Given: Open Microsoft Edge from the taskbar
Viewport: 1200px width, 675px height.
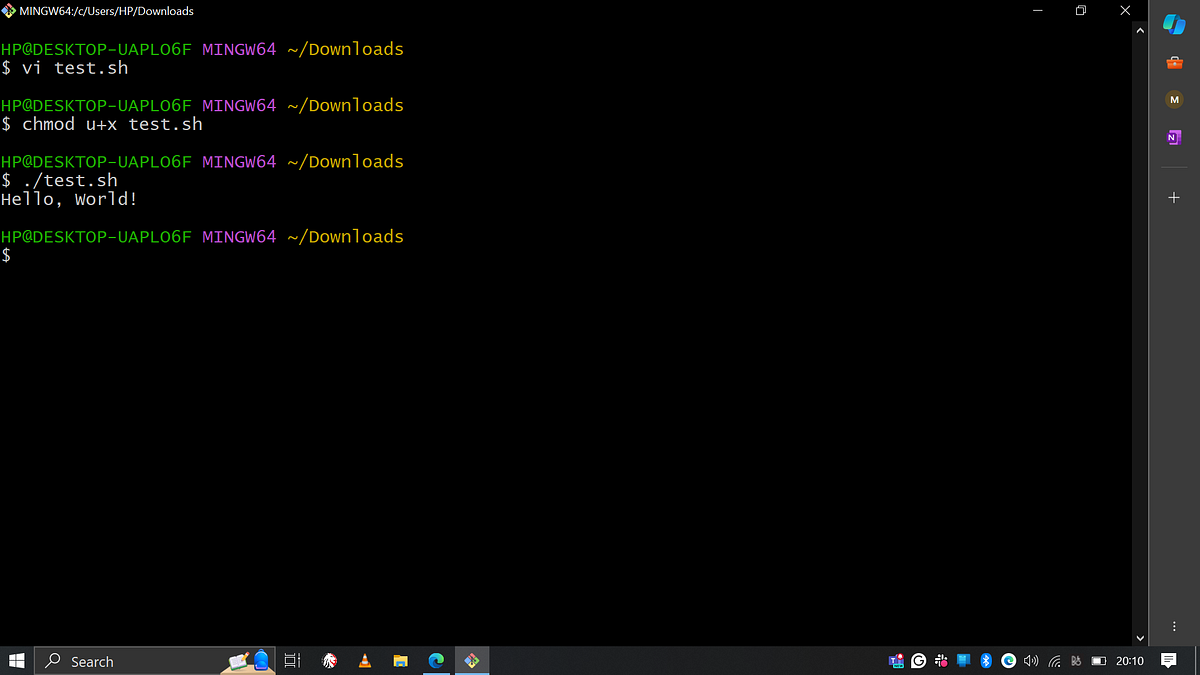Looking at the screenshot, I should point(436,660).
